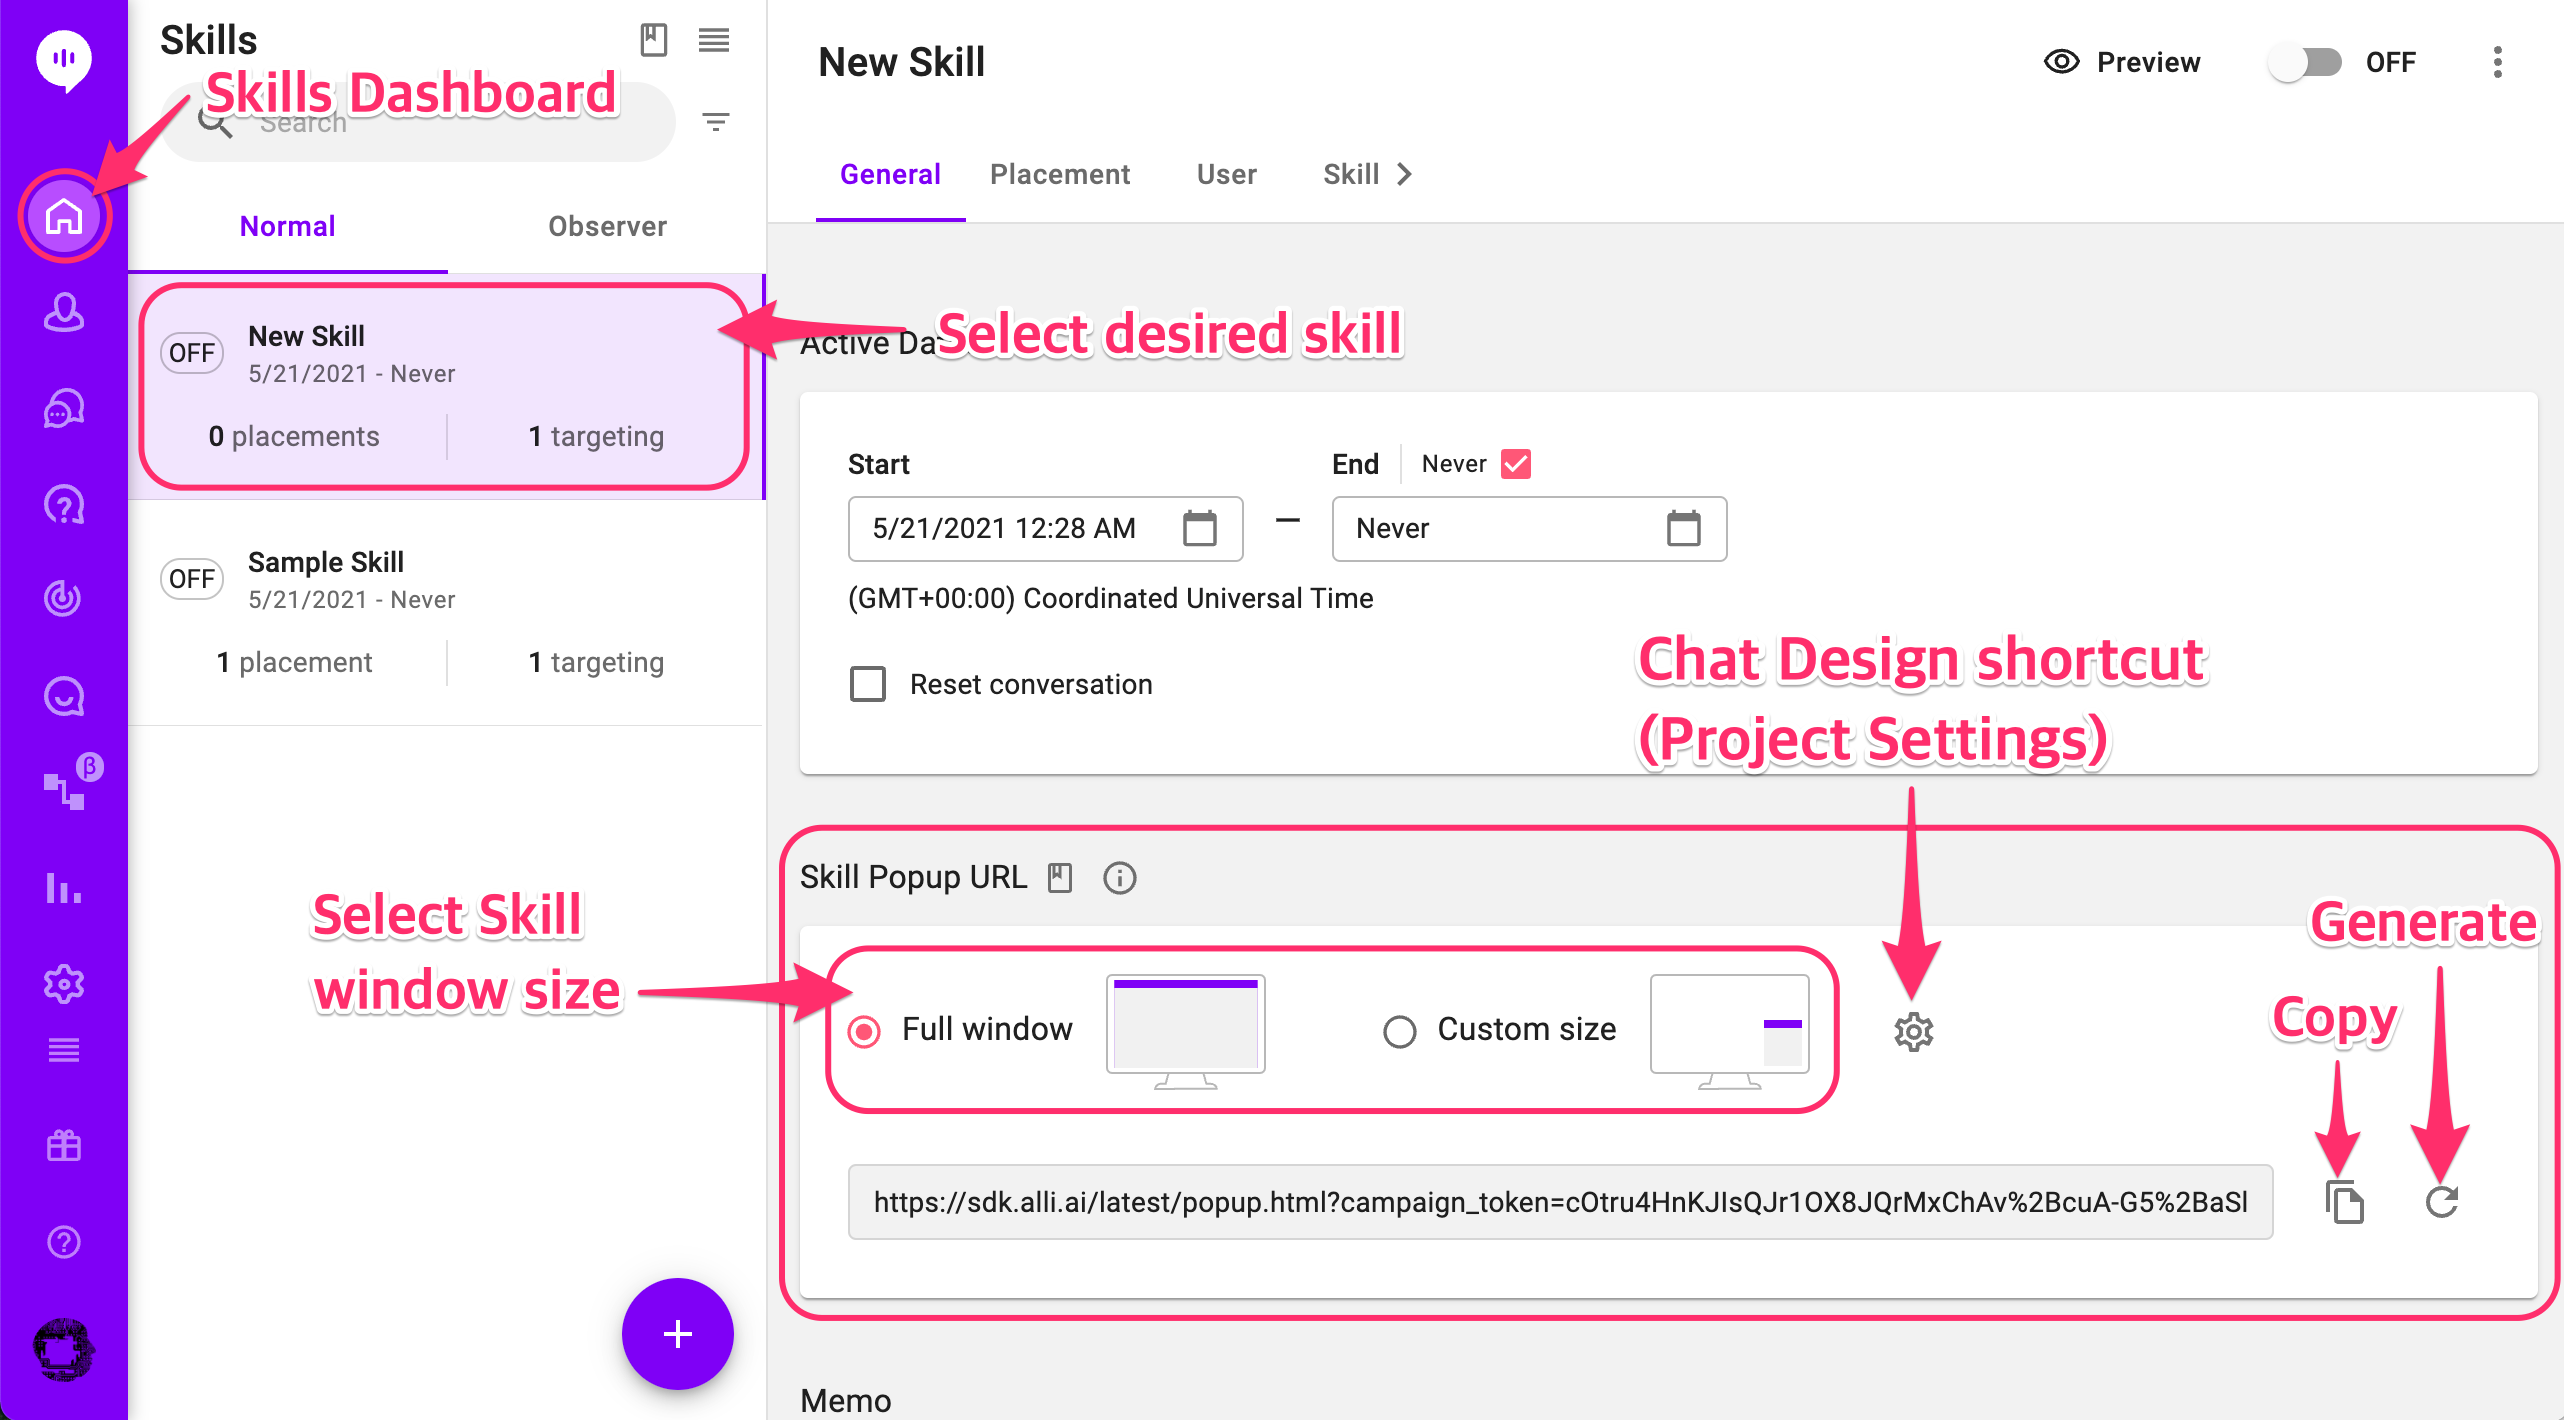Open the analytics bar chart sidebar icon
2564x1420 pixels.
64,888
